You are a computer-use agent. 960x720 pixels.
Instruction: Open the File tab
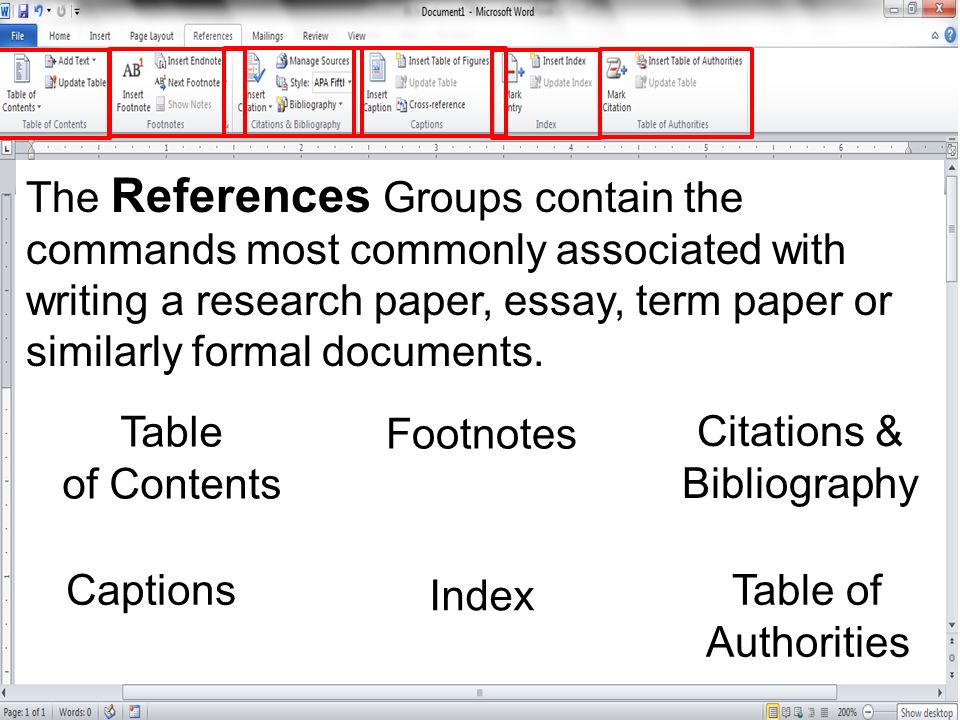(18, 36)
